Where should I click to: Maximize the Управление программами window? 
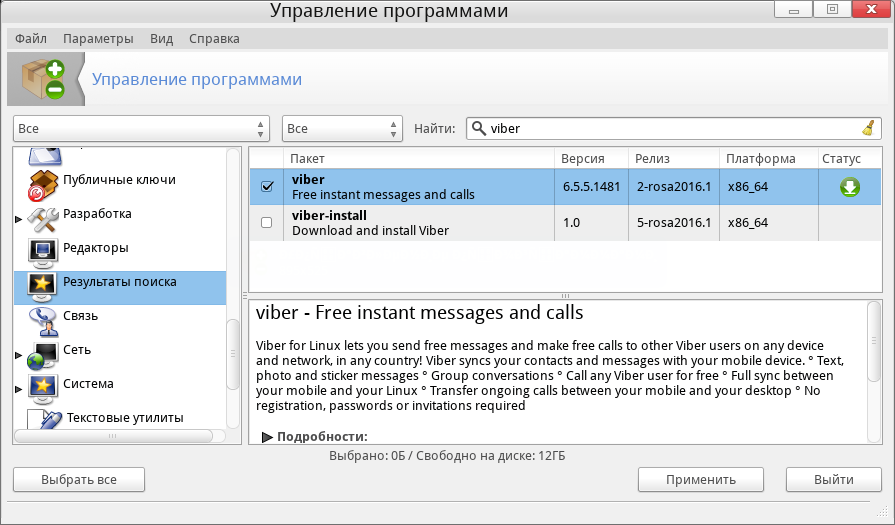832,9
